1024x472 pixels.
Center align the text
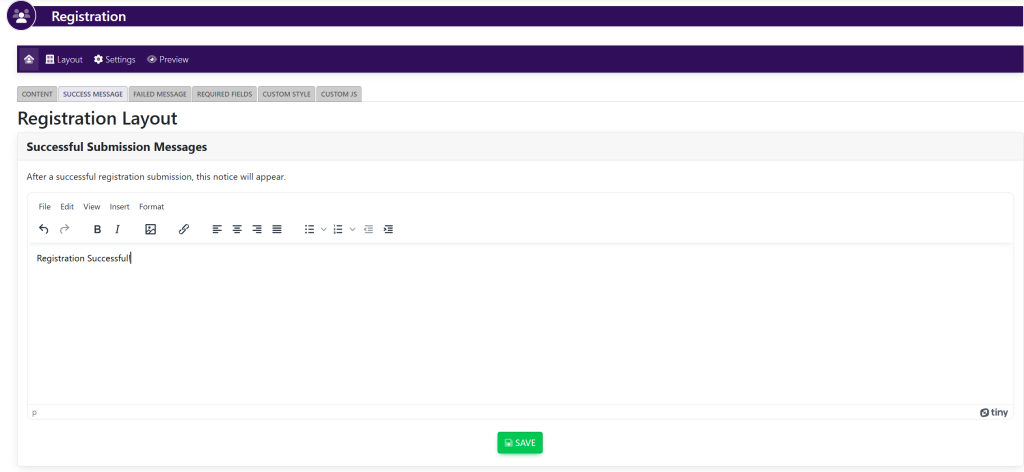tap(237, 229)
